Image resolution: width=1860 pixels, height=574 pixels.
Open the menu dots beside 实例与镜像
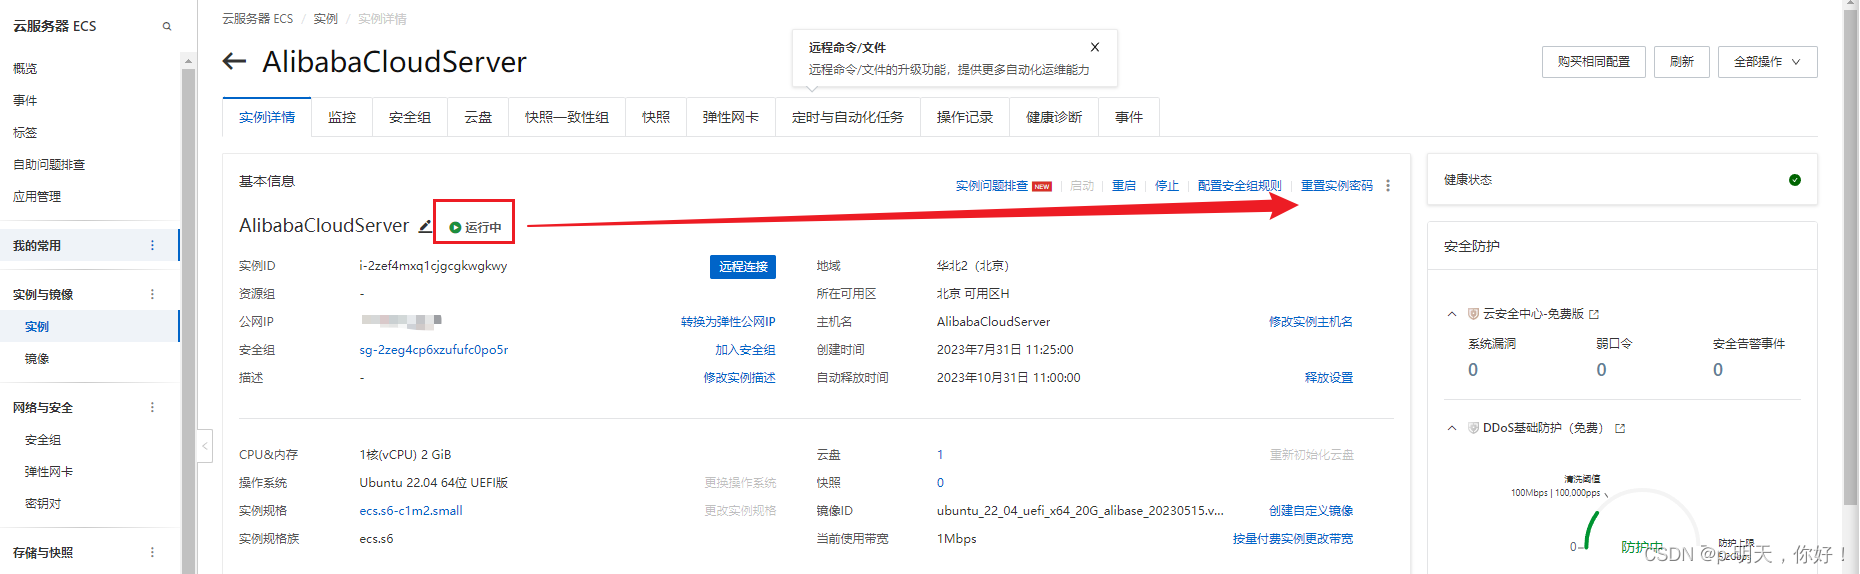[152, 294]
